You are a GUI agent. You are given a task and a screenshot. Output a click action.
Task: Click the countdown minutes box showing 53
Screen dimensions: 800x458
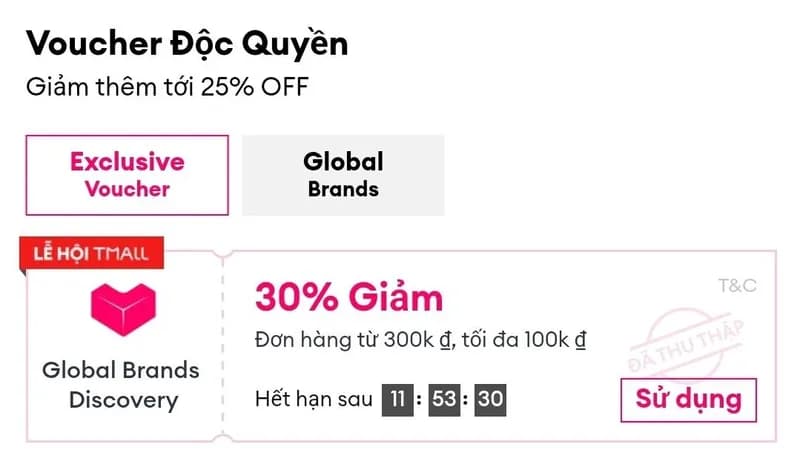click(444, 400)
